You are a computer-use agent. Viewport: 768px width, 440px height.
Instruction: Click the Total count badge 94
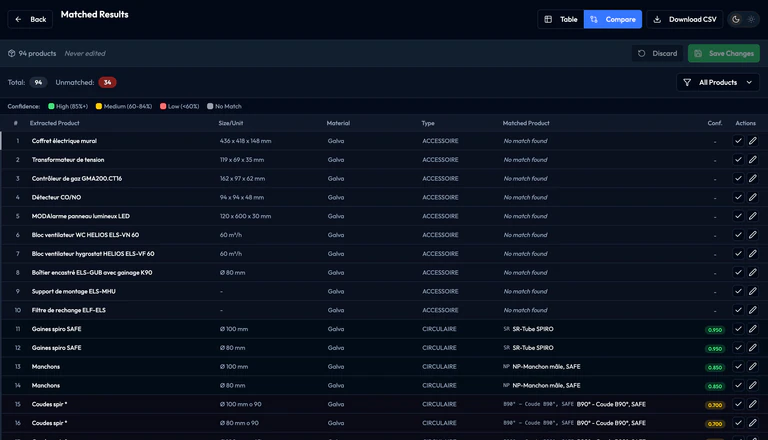coord(38,82)
